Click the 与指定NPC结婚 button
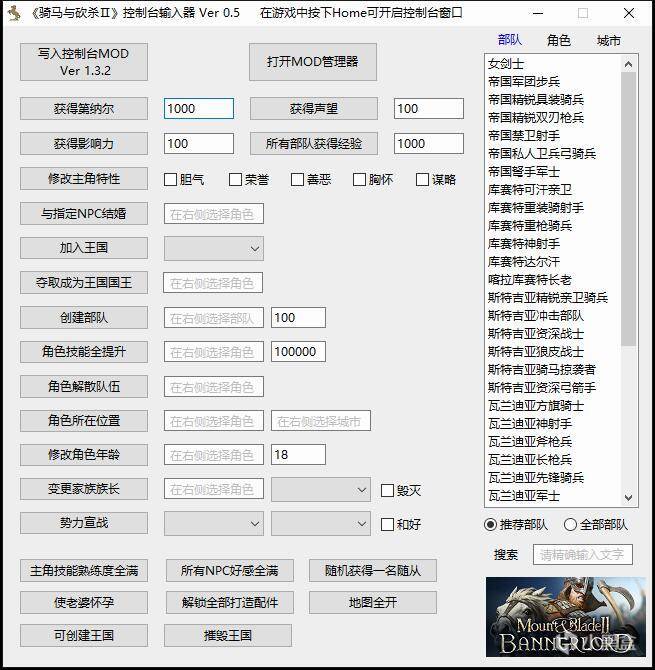Screen dimensions: 655x670 [84, 213]
